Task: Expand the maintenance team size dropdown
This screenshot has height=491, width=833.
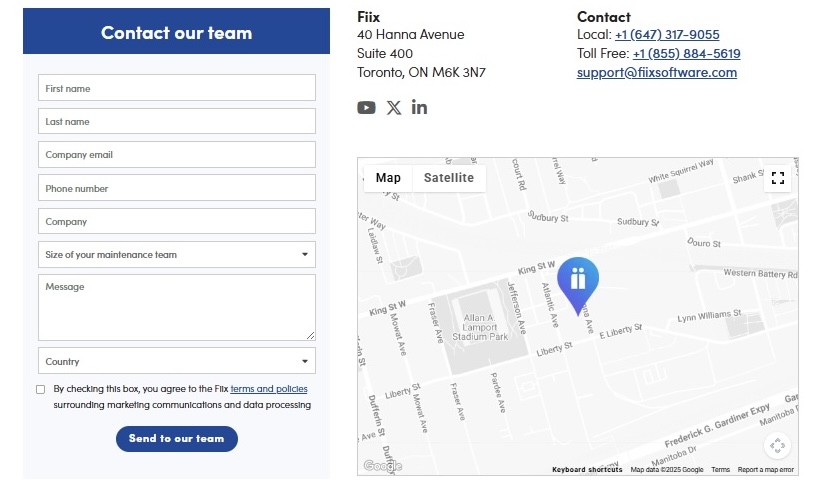Action: point(177,255)
